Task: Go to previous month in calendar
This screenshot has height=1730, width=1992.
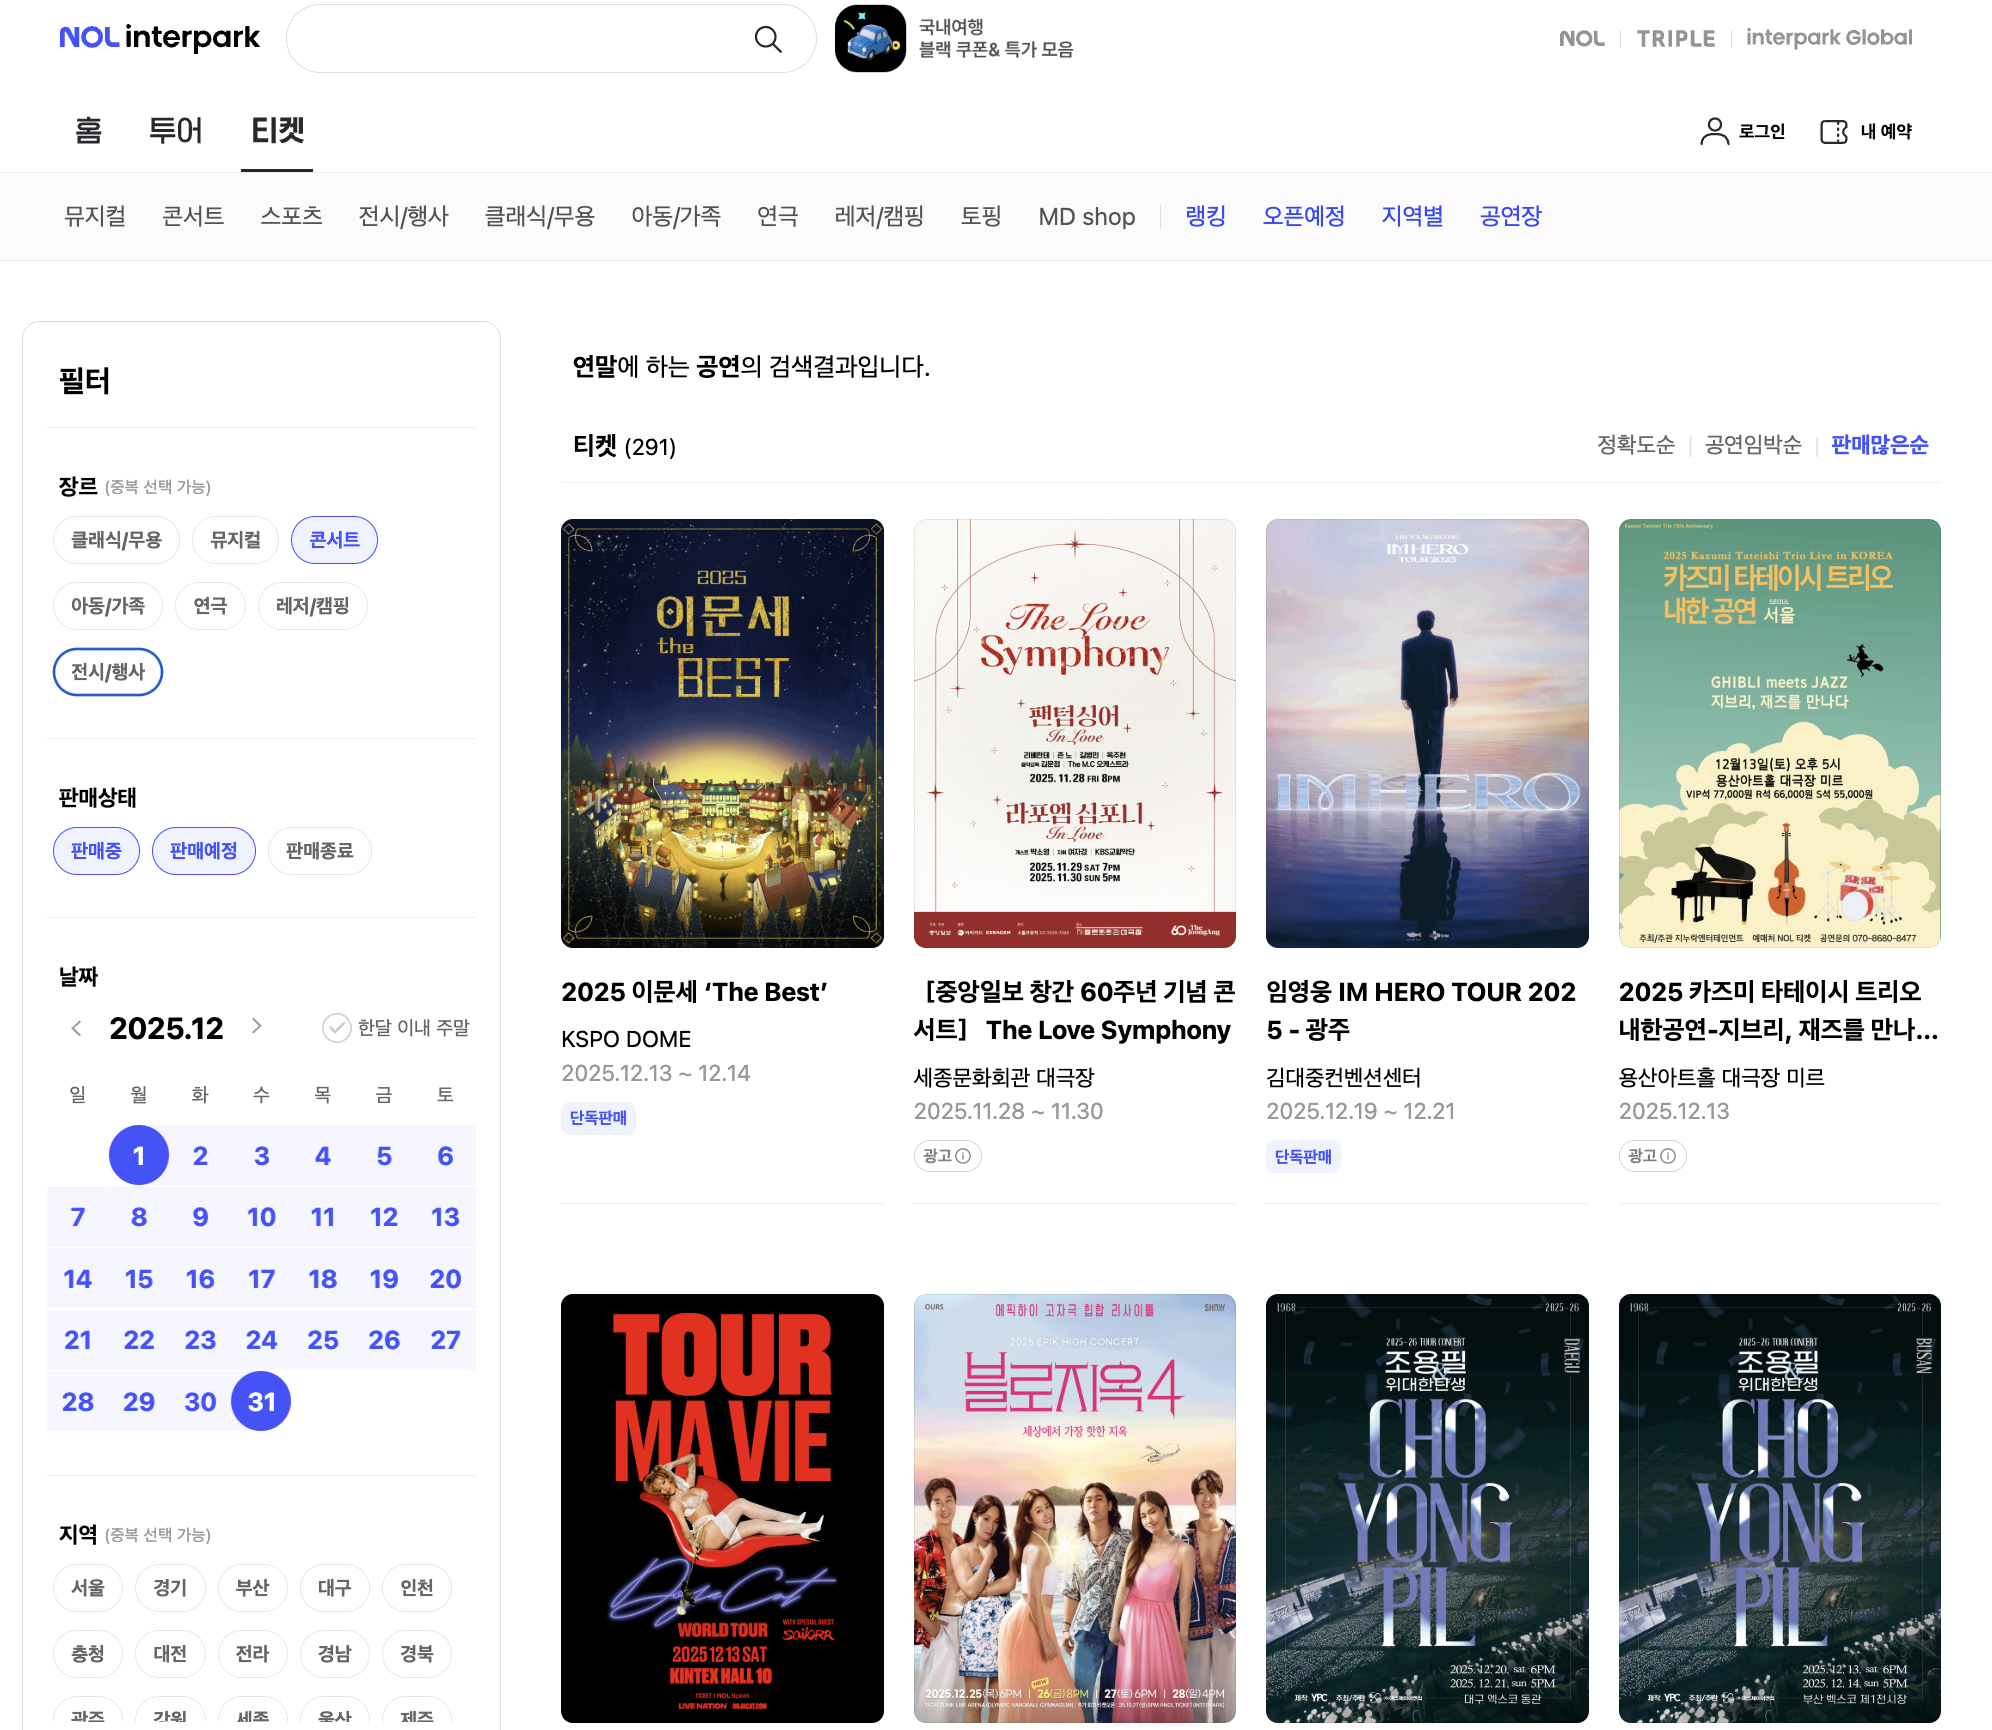Action: 77,1028
